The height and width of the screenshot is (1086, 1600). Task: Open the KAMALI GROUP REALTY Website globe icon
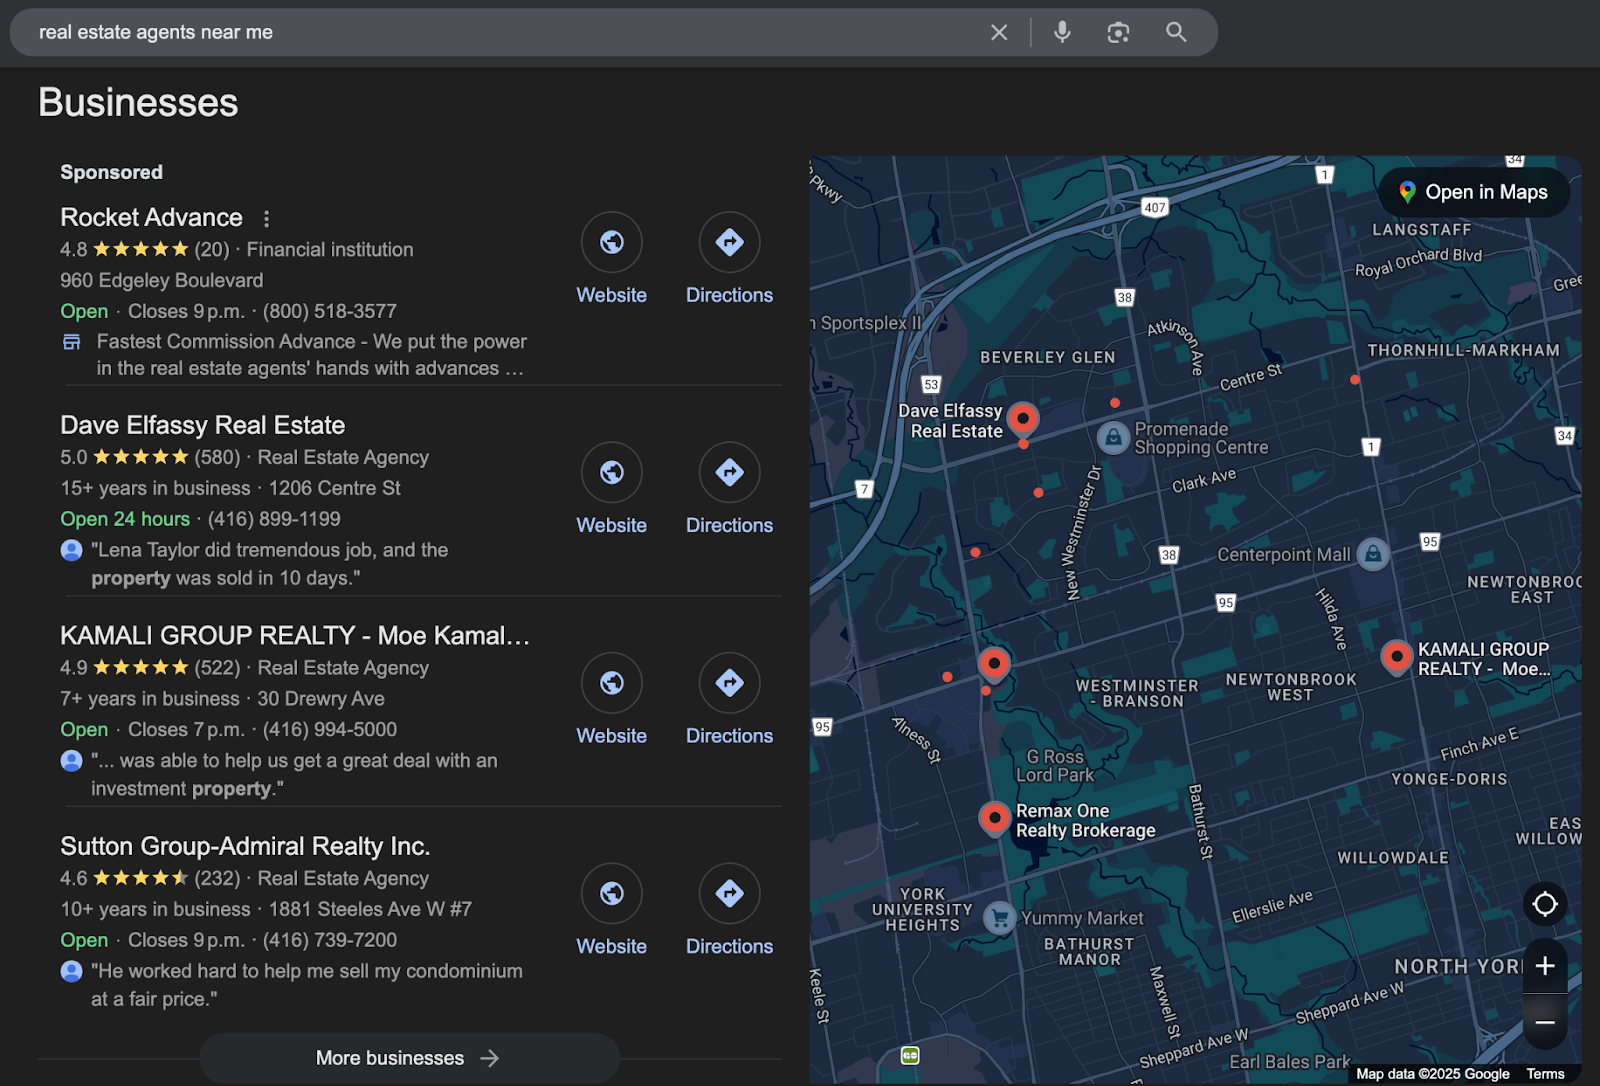(612, 683)
